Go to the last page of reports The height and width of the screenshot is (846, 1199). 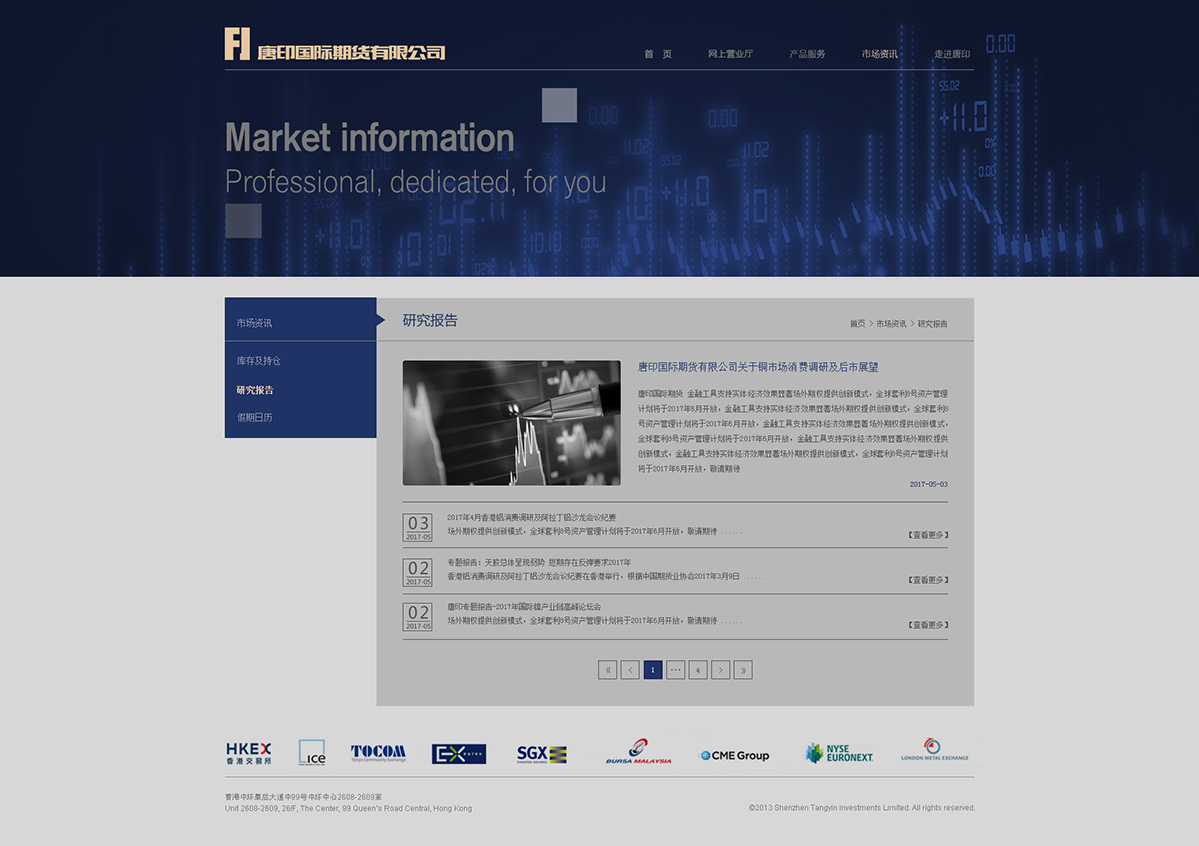743,670
